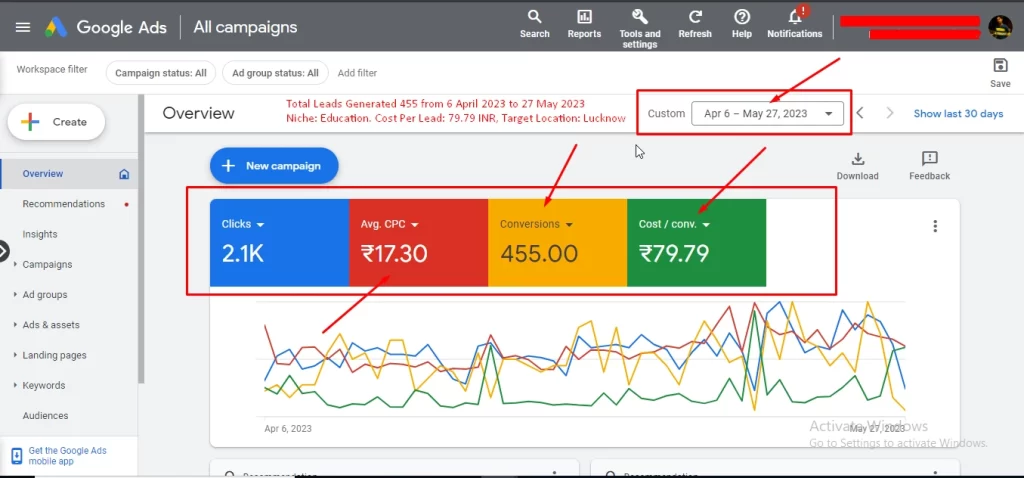The width and height of the screenshot is (1024, 478).
Task: Go to next date range
Action: tap(889, 113)
